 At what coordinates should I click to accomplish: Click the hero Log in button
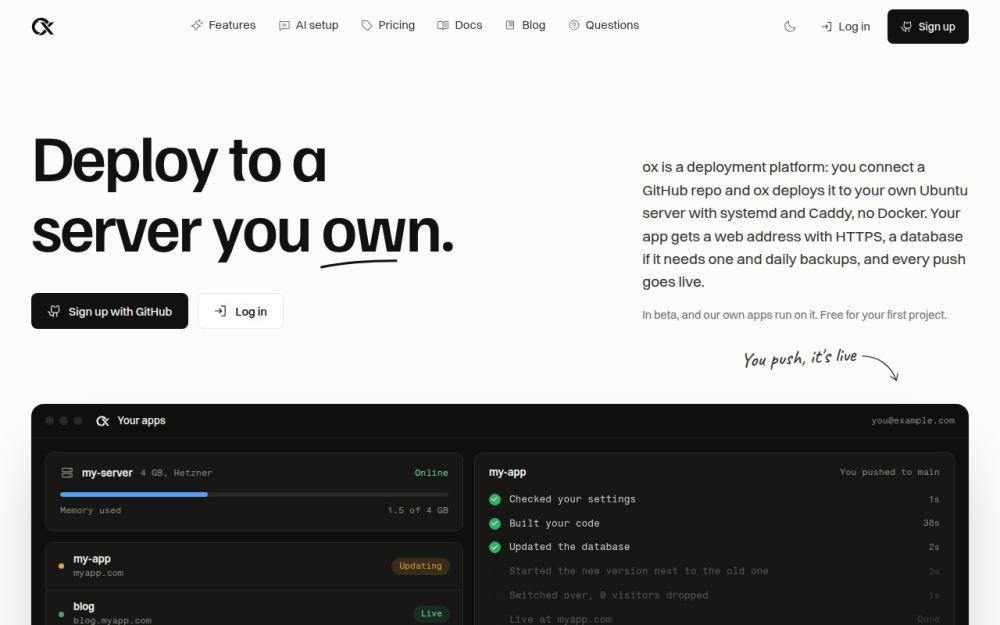point(240,311)
